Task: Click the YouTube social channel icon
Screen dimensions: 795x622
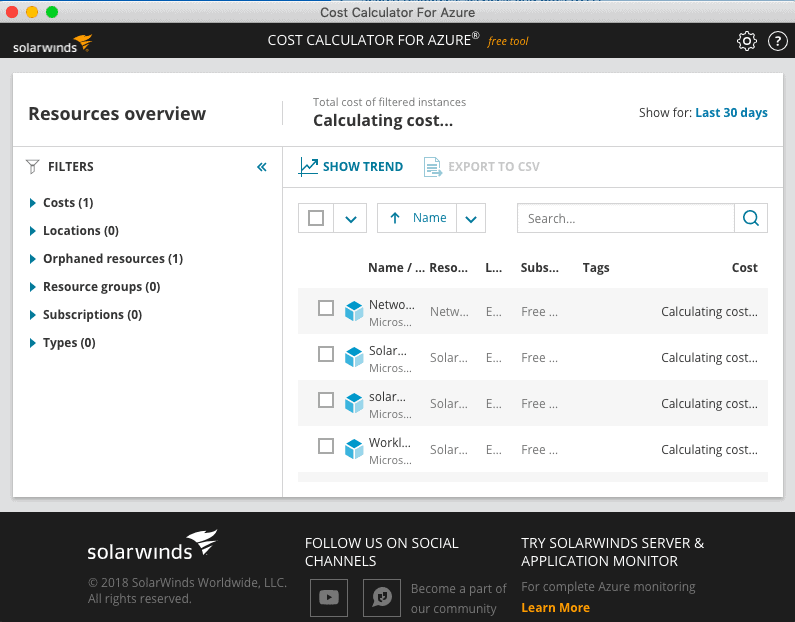Action: [329, 598]
